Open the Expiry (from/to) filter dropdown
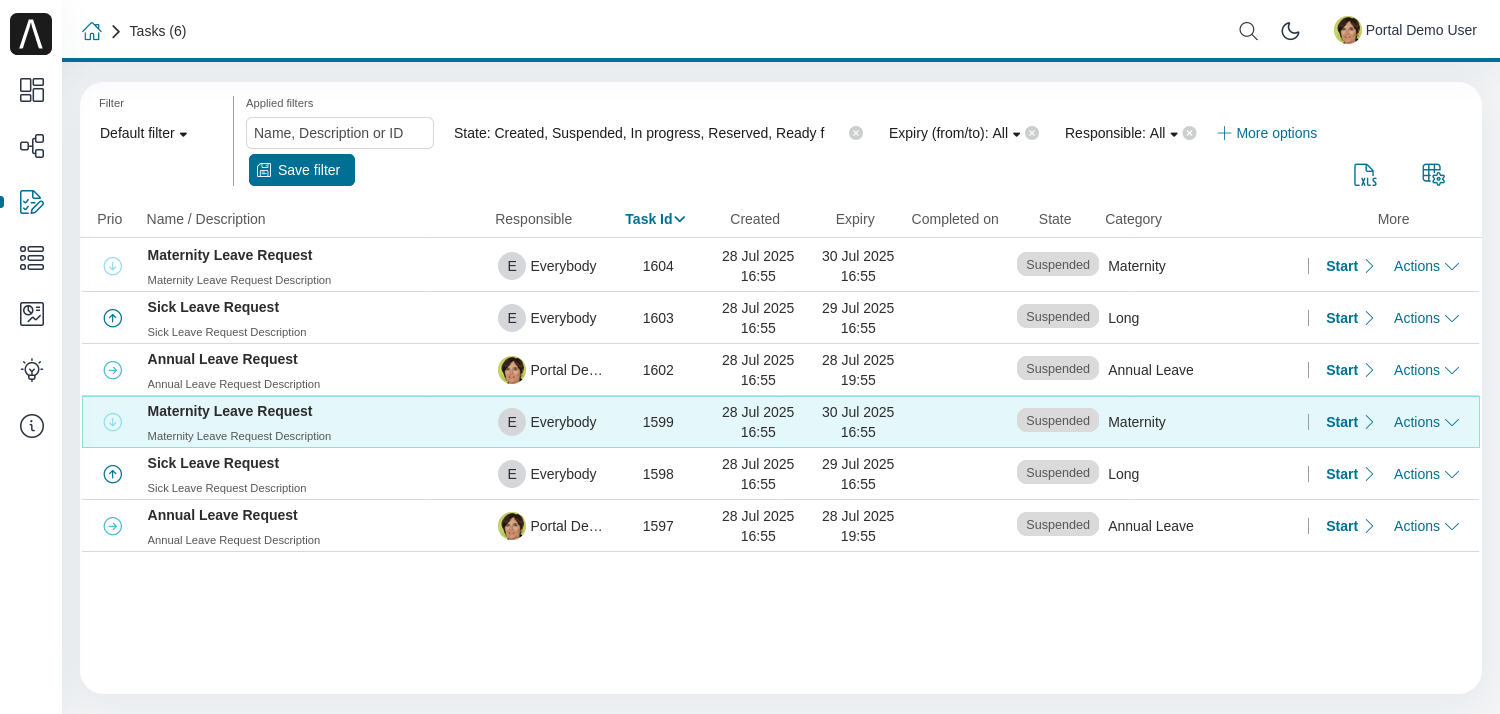Image resolution: width=1500 pixels, height=714 pixels. coord(954,133)
